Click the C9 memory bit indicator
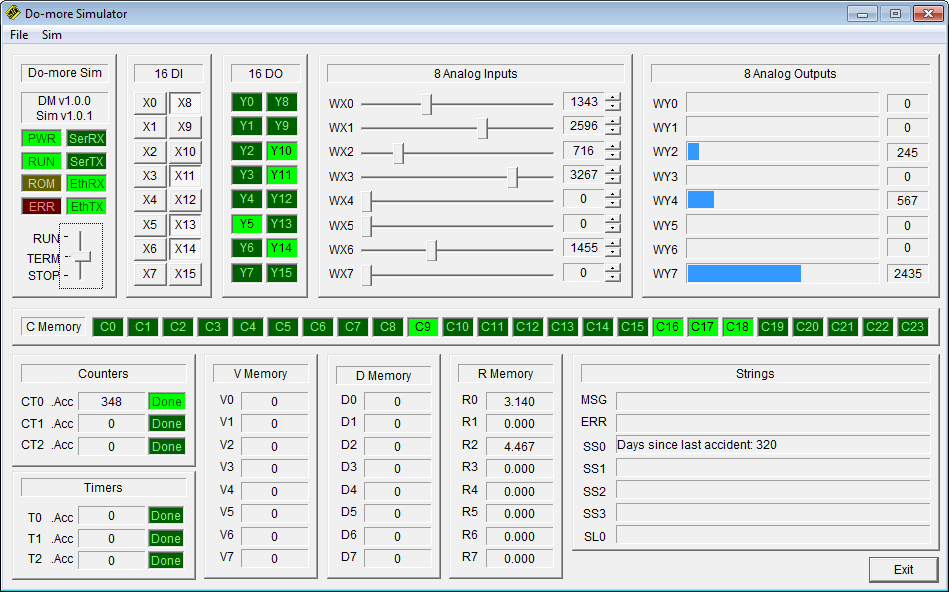This screenshot has width=949, height=592. coord(422,327)
